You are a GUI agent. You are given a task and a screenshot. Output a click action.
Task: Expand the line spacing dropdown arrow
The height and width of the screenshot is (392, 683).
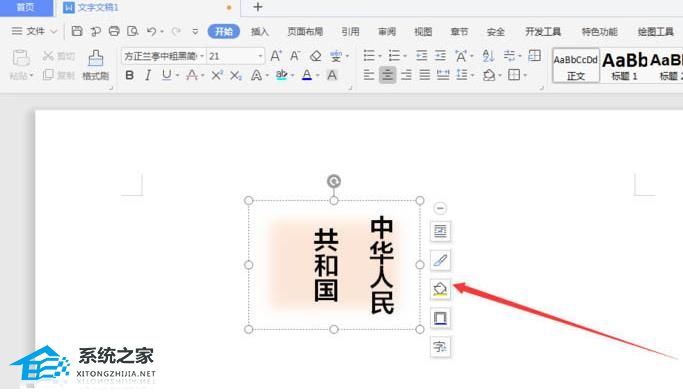(x=472, y=76)
